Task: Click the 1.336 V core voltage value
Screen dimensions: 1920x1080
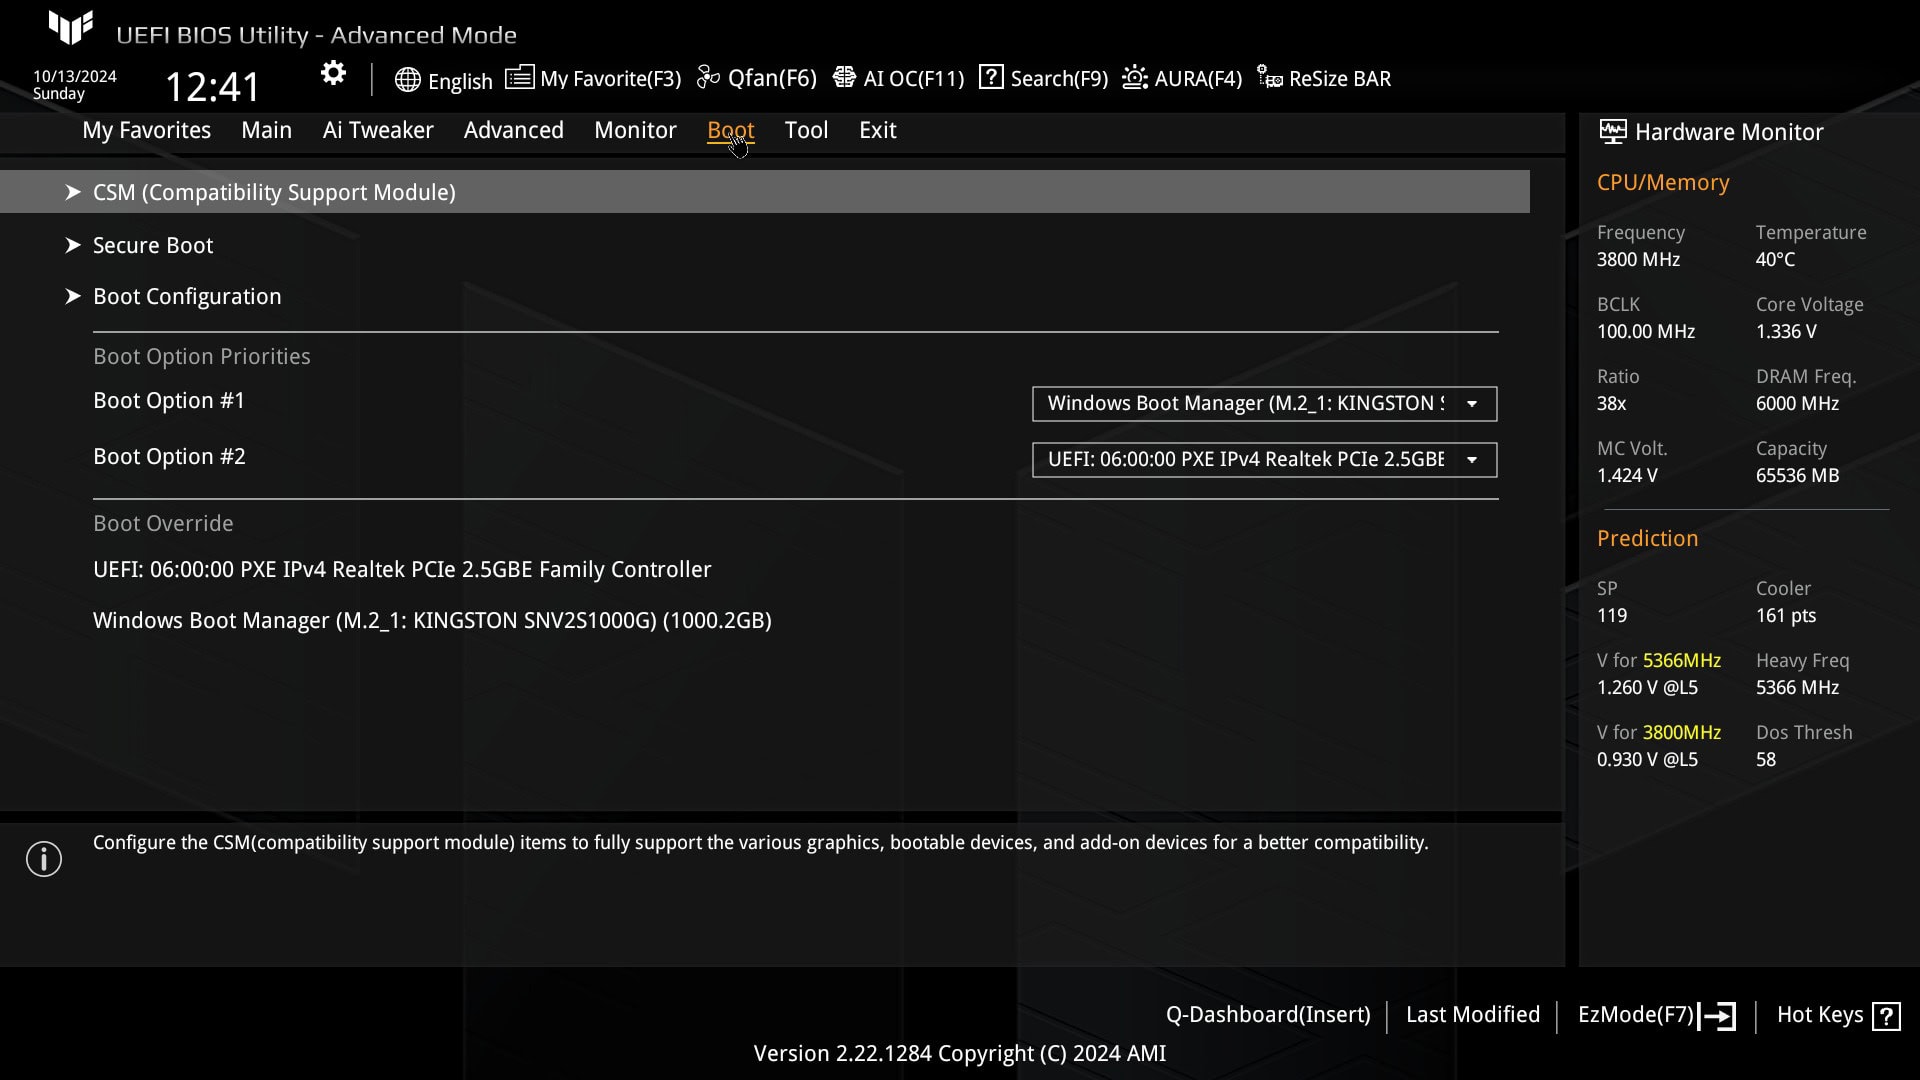Action: point(1786,331)
